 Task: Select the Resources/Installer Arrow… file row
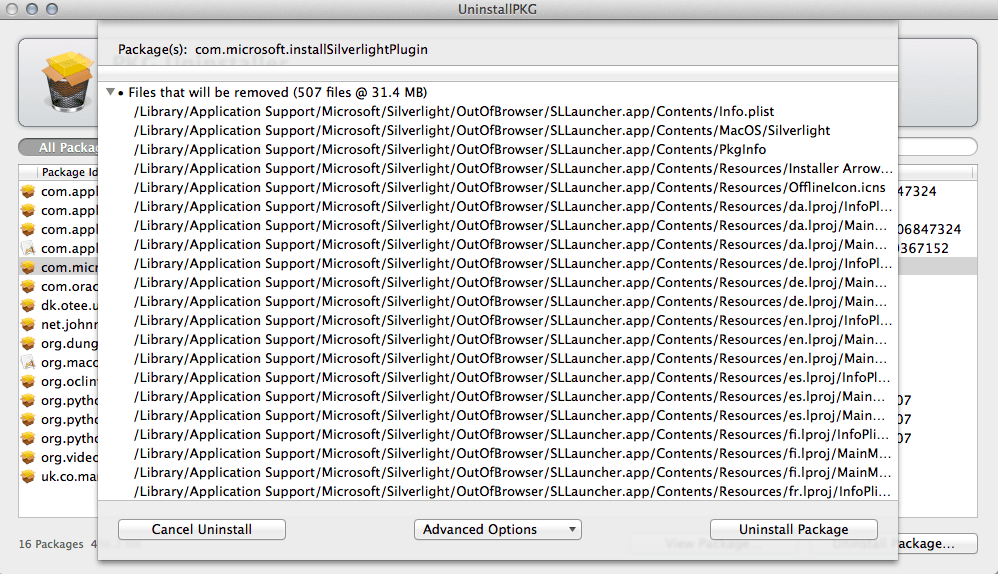[498, 169]
